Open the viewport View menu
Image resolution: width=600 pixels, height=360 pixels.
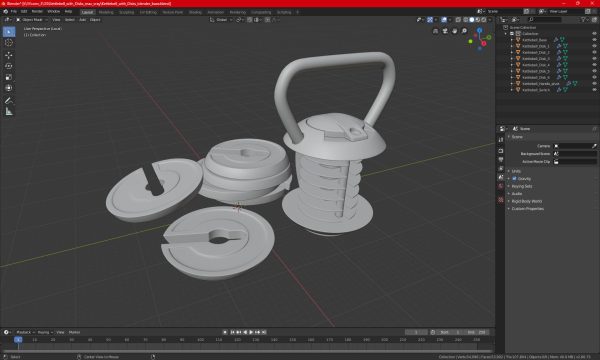(56, 20)
